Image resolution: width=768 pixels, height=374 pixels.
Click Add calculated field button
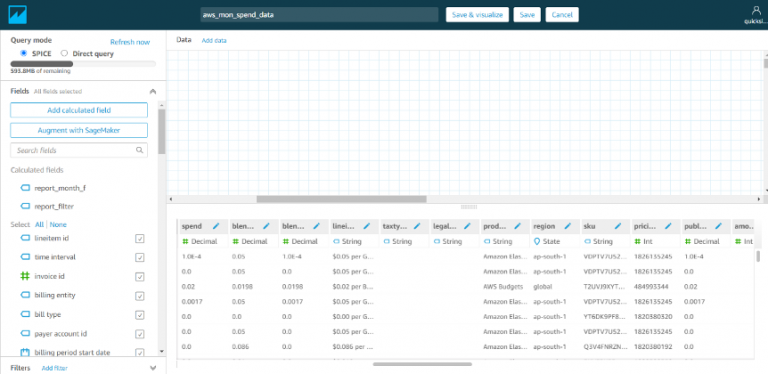pos(79,110)
